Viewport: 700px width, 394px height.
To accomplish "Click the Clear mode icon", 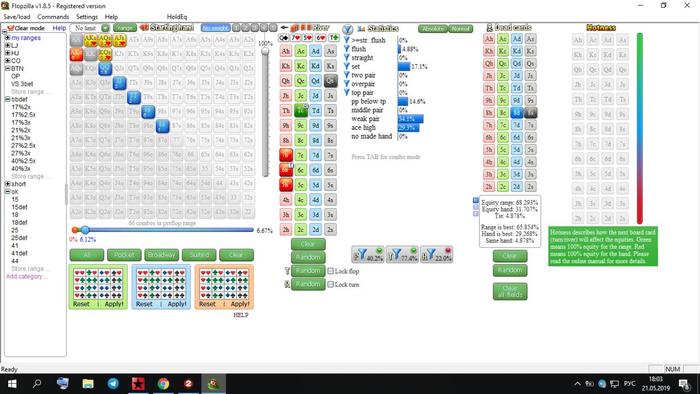I will (x=11, y=28).
